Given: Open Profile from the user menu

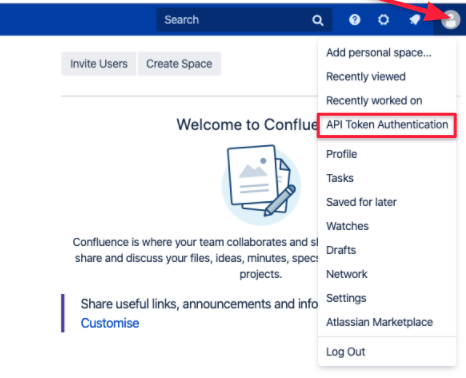Looking at the screenshot, I should 387,154.
